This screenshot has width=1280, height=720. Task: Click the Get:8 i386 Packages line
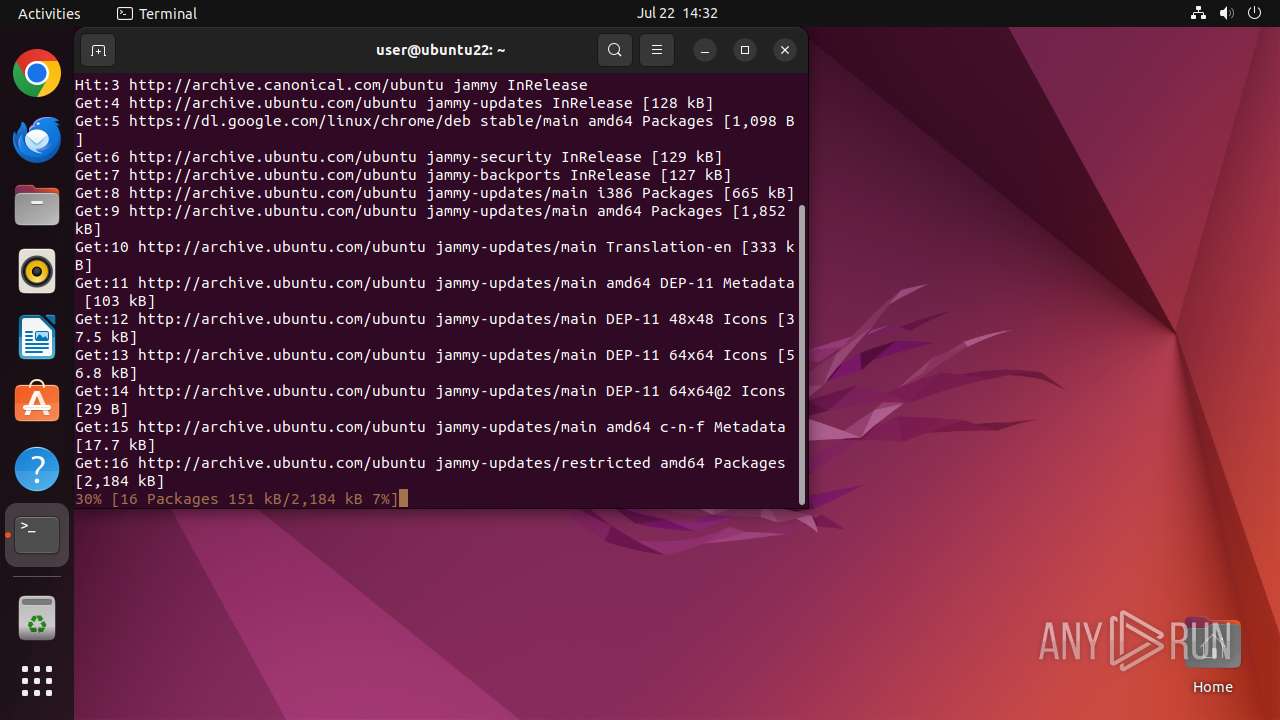435,193
